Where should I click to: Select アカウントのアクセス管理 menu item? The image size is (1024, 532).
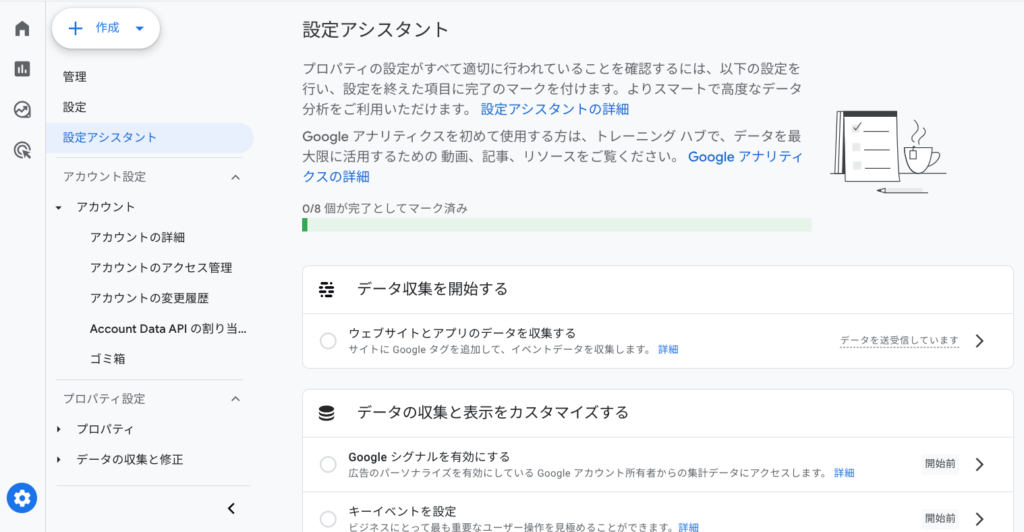click(x=161, y=268)
